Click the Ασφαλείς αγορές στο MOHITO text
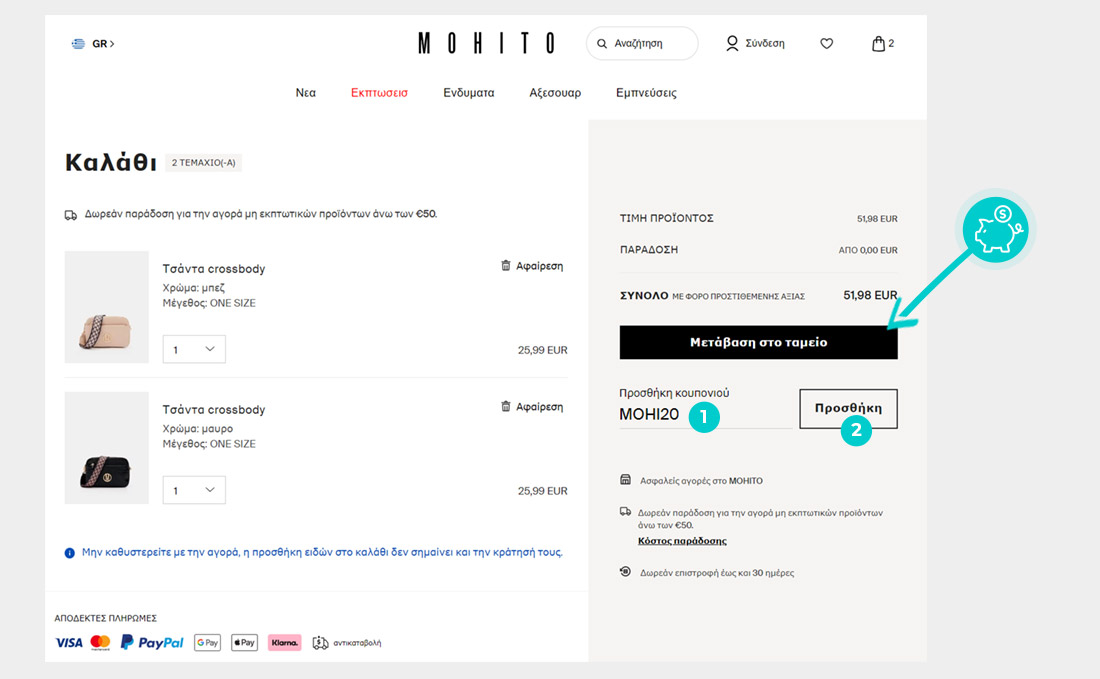 701,480
